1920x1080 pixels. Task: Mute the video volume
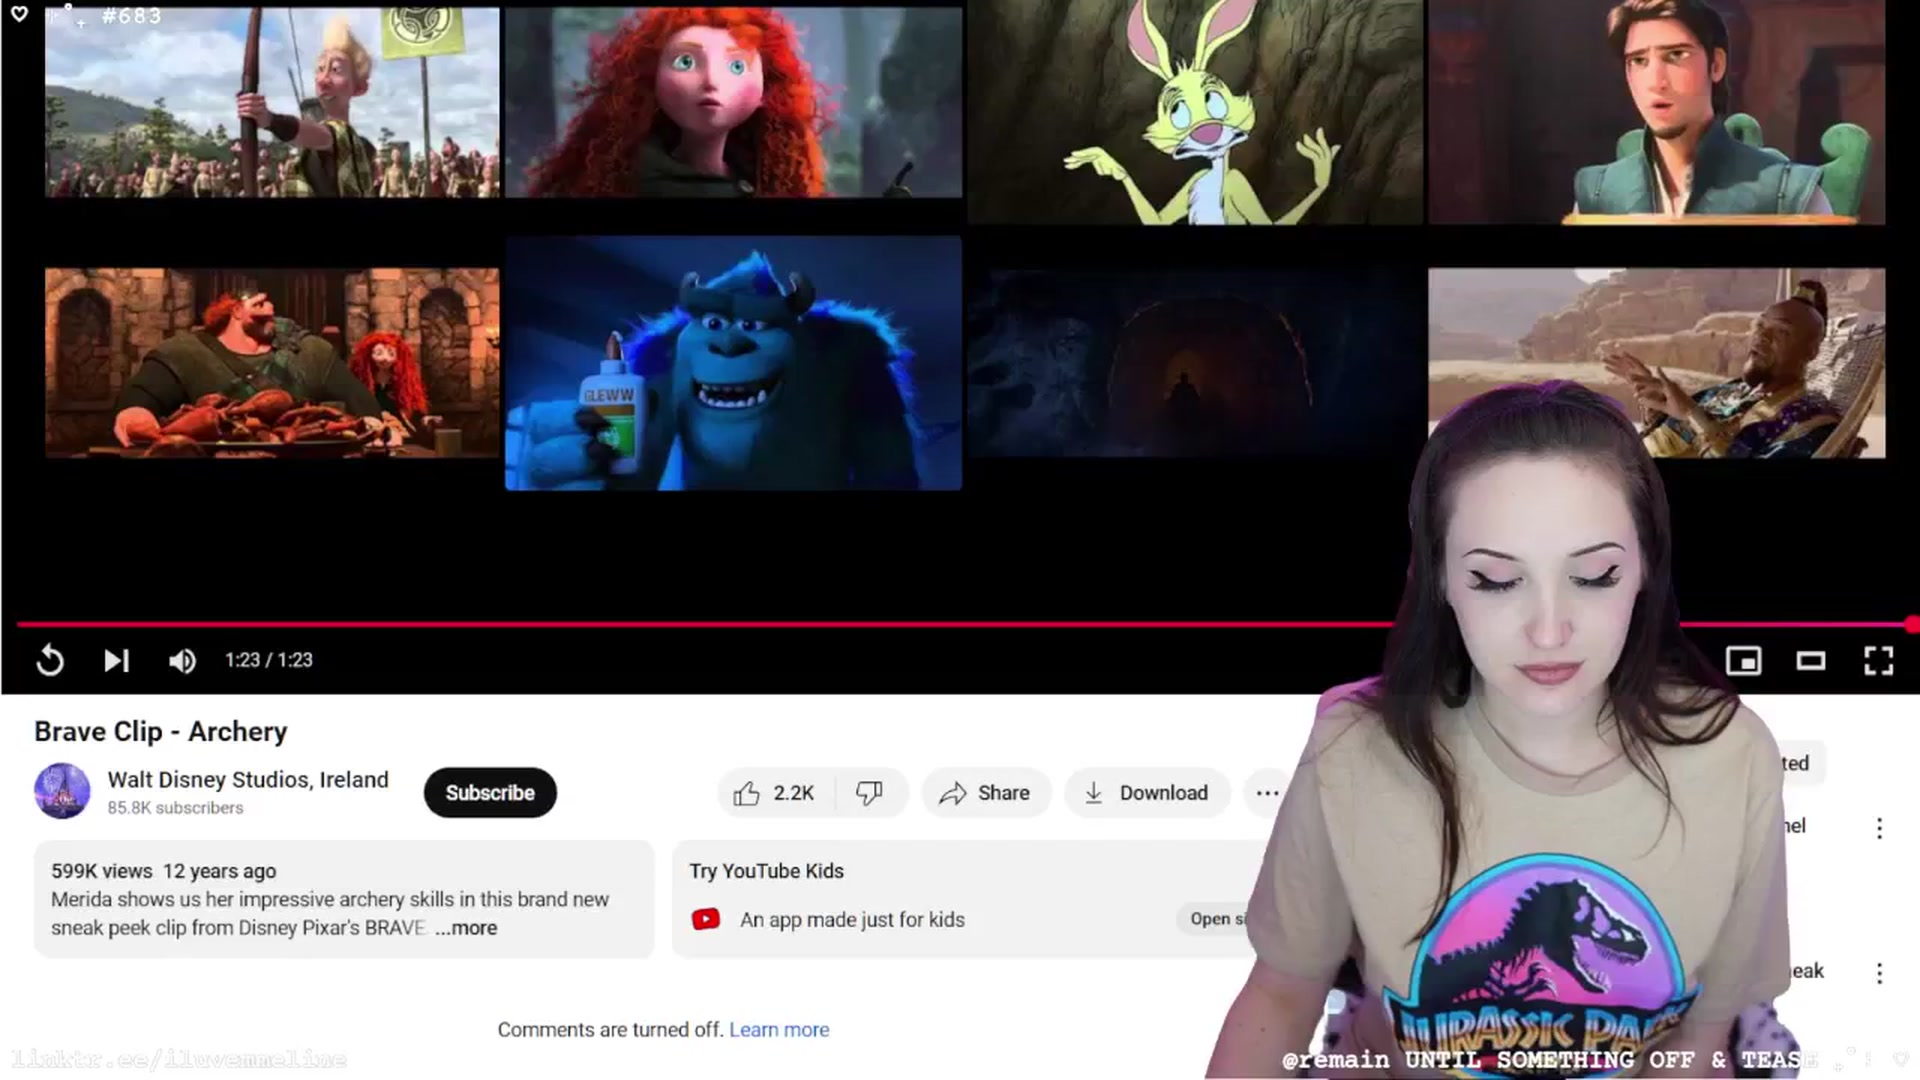[x=182, y=661]
